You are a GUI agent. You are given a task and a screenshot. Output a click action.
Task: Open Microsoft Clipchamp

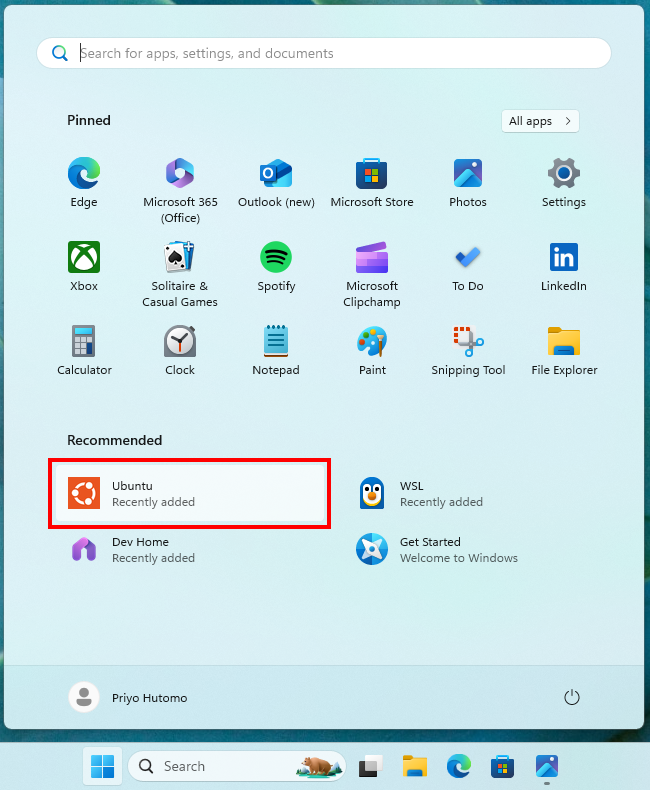pos(372,275)
